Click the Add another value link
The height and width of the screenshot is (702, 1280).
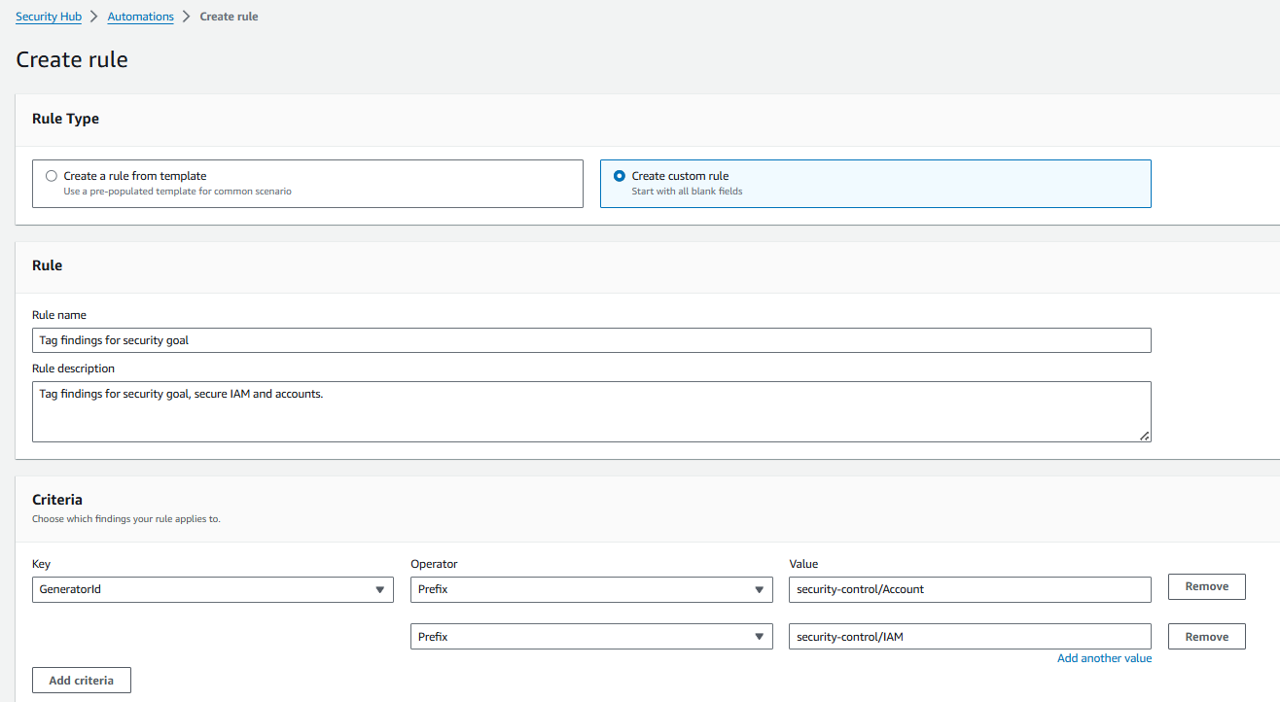click(1104, 659)
